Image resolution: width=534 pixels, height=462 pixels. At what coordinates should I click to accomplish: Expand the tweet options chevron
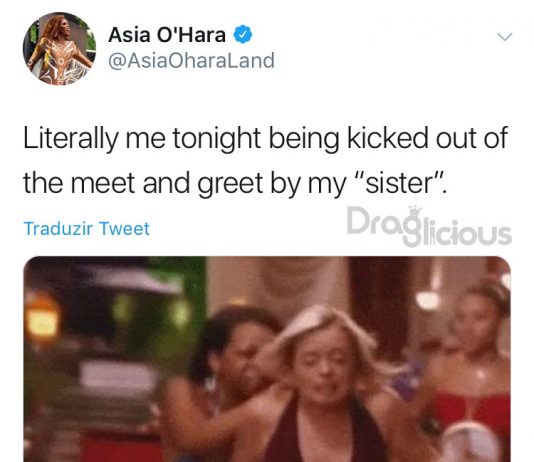[504, 36]
